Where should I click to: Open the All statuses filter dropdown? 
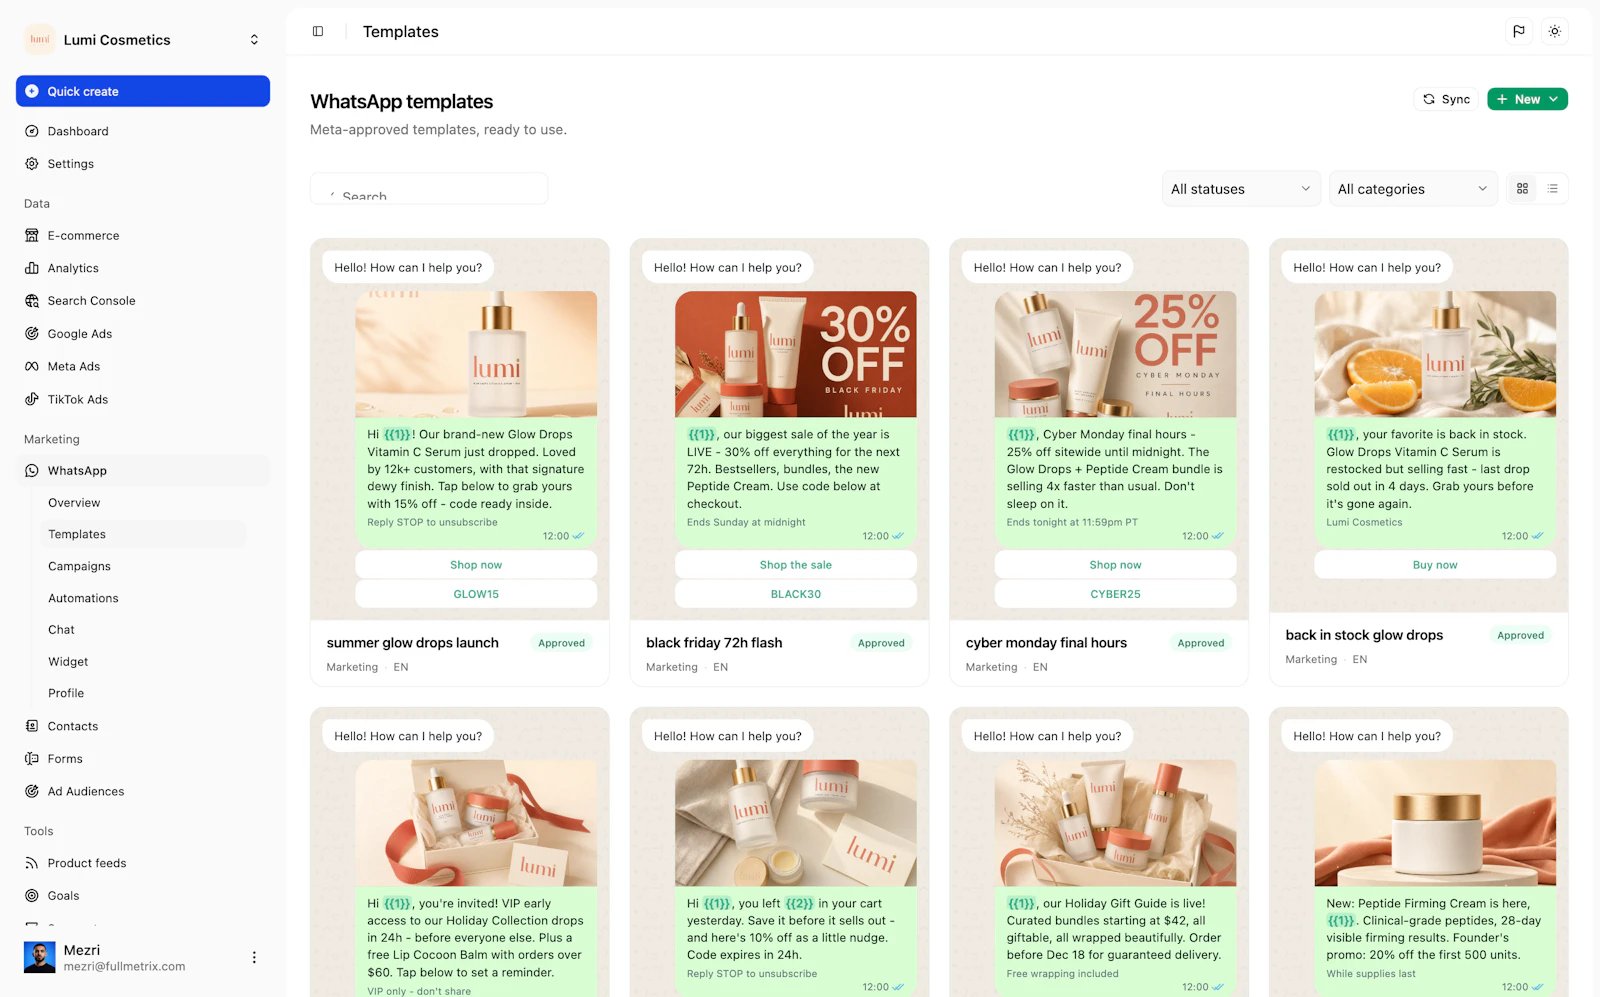click(x=1241, y=189)
